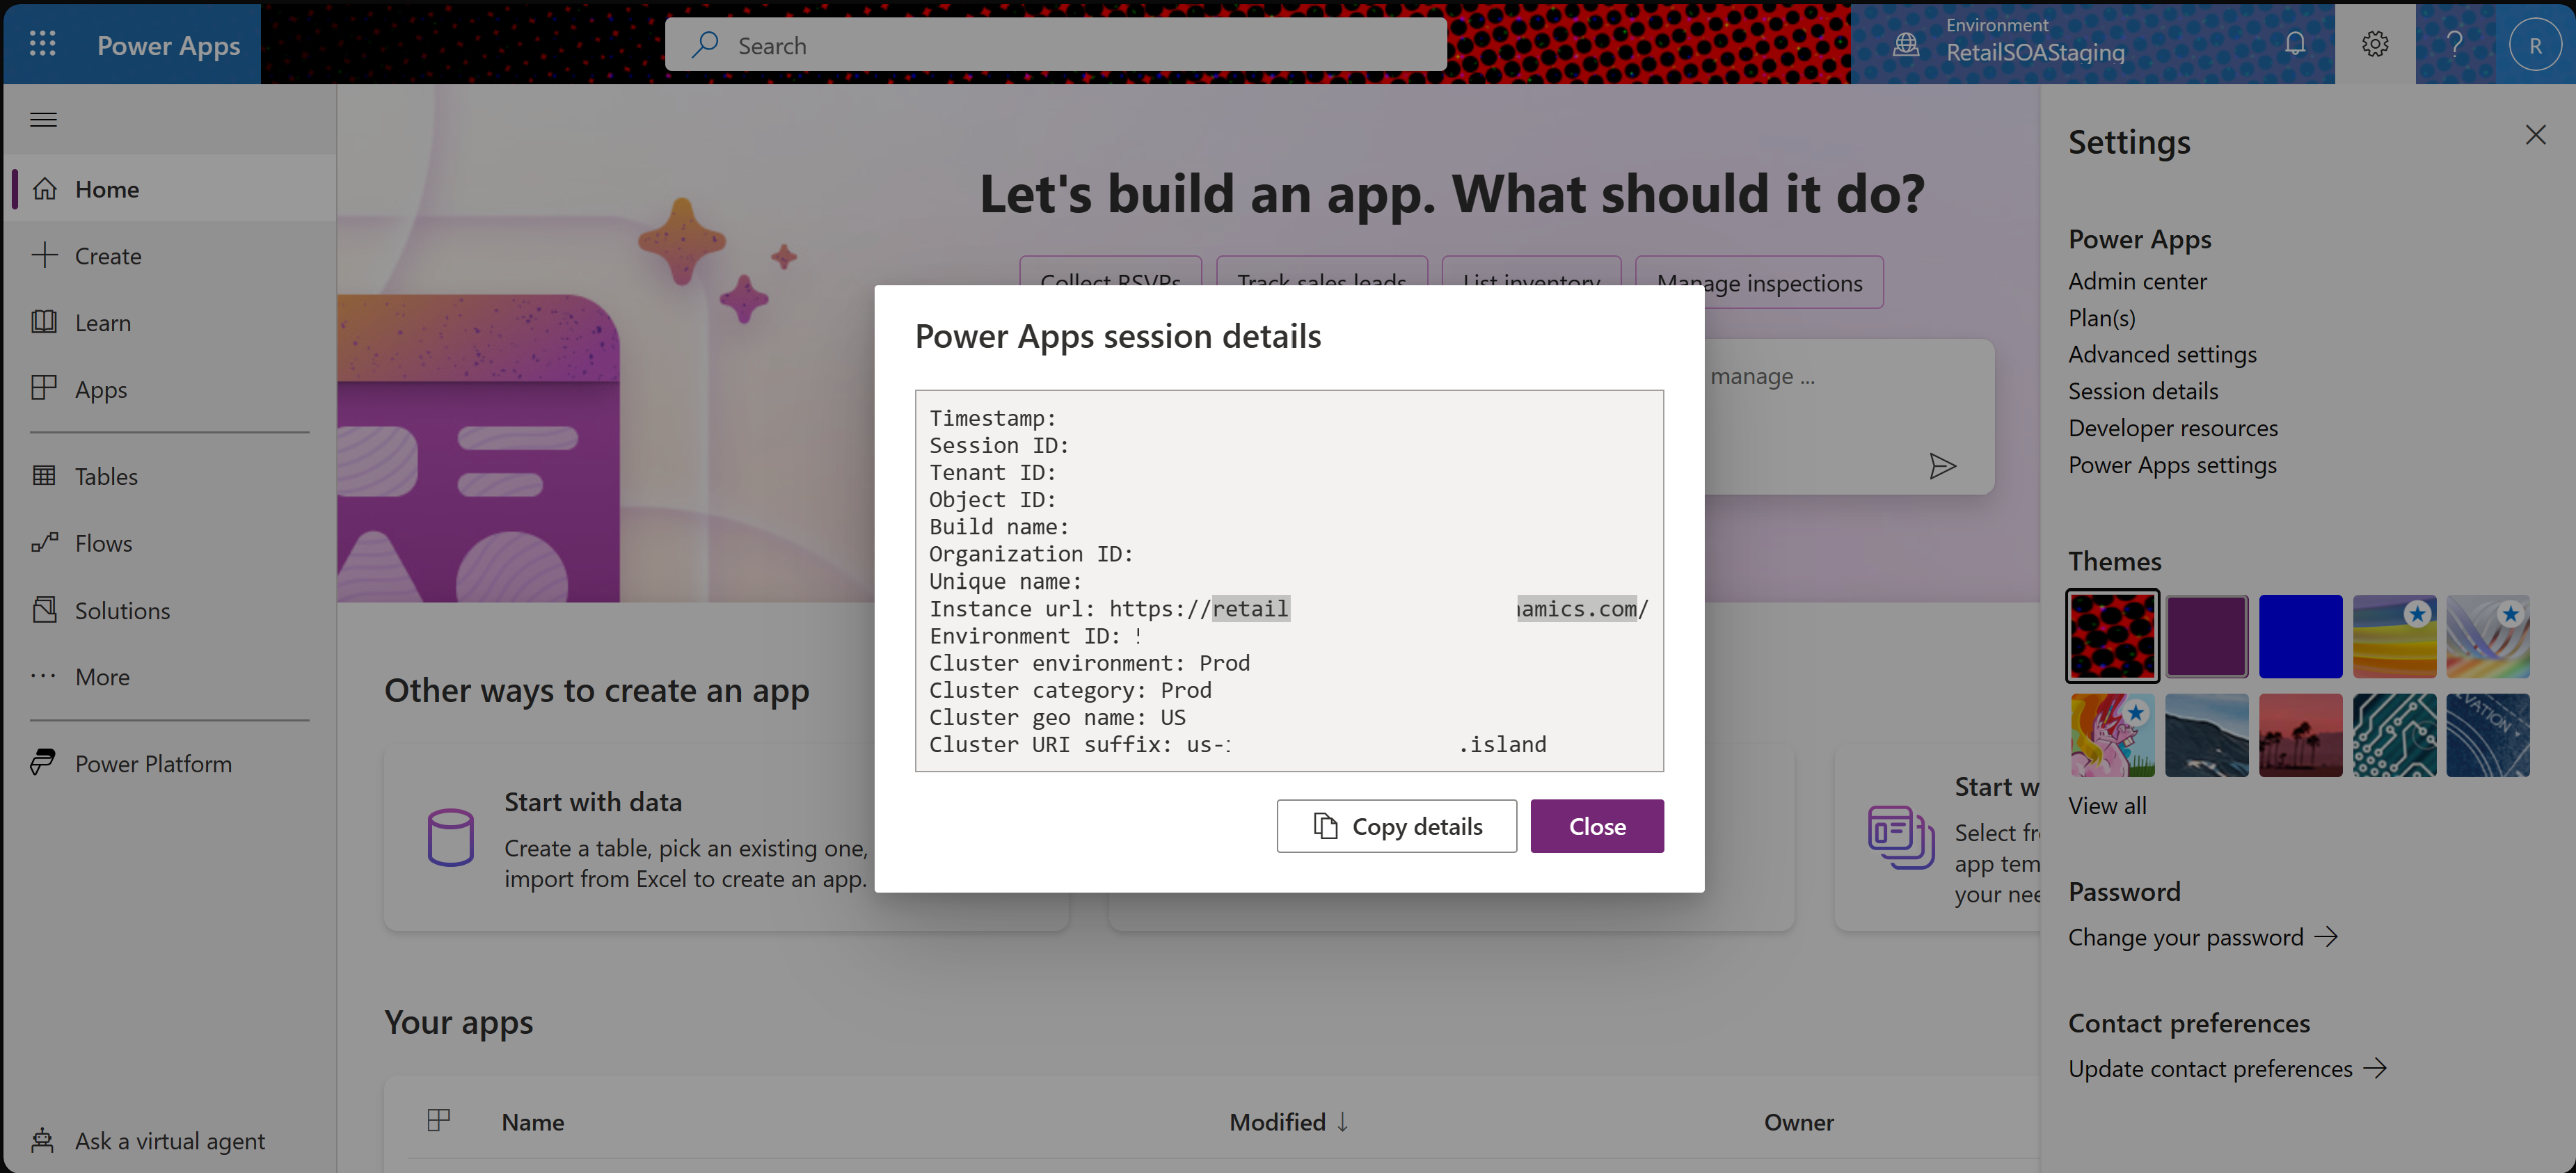Expand the View all themes option
Screen dimensions: 2576x1173
pyautogui.click(x=2106, y=805)
